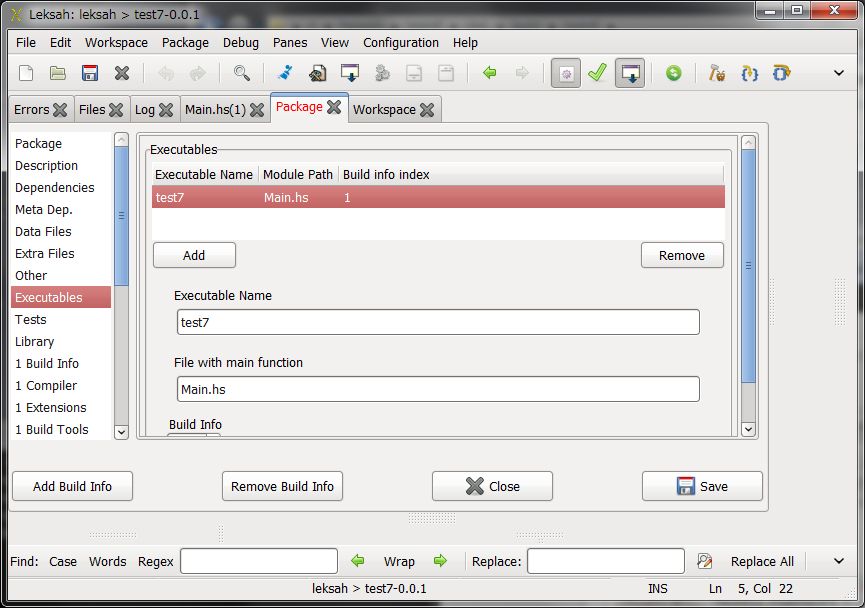Toggle Wrap search option

pos(399,561)
